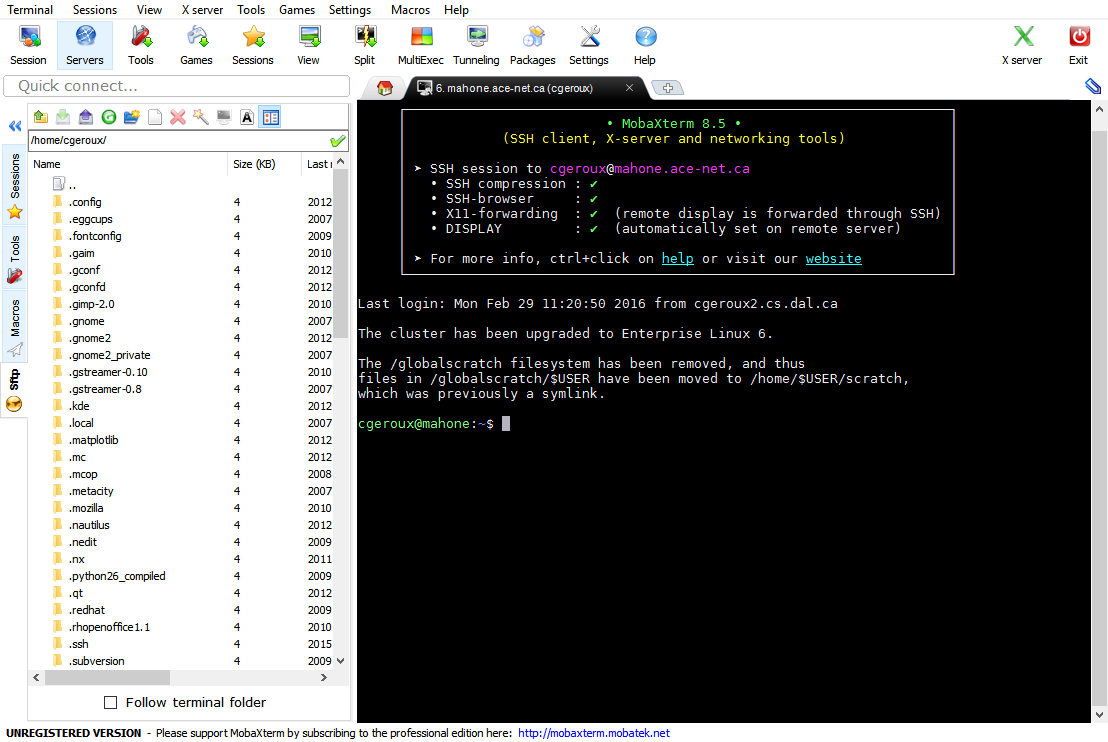Open the Help menu in menu bar

[x=456, y=10]
